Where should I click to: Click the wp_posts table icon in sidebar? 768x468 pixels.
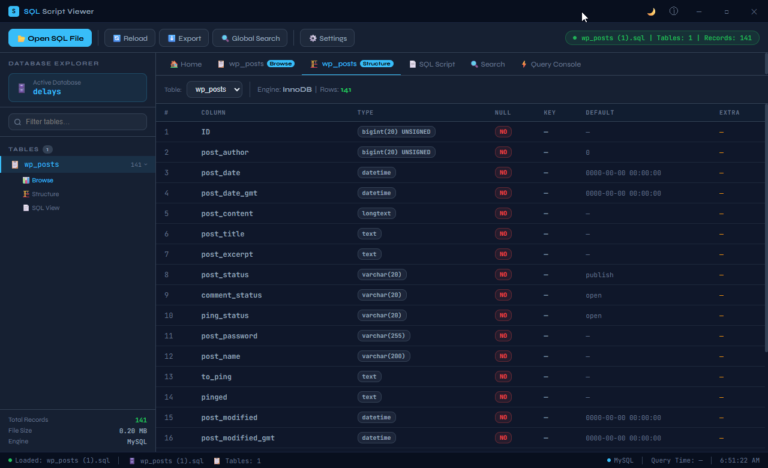[15, 165]
